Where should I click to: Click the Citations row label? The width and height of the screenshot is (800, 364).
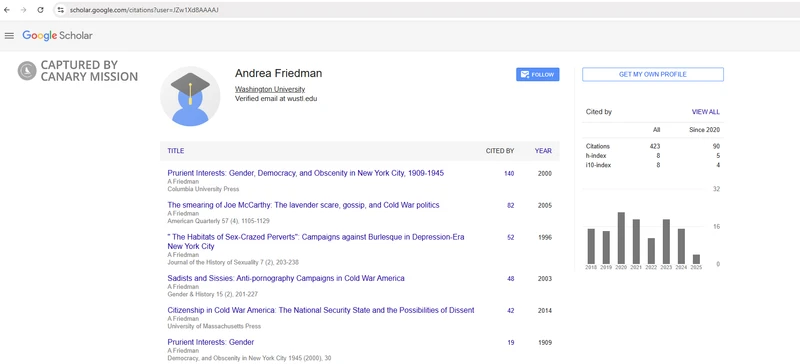(597, 146)
